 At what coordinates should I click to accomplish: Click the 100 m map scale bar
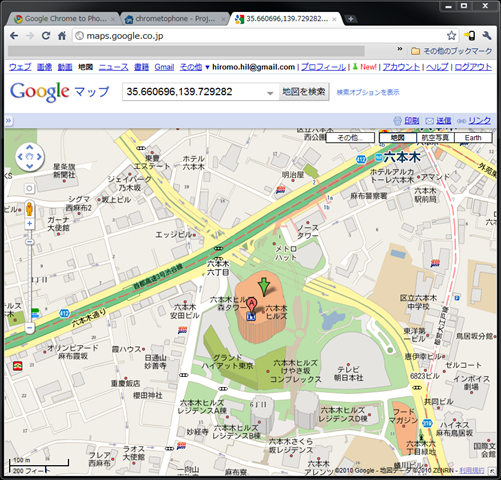pyautogui.click(x=39, y=463)
